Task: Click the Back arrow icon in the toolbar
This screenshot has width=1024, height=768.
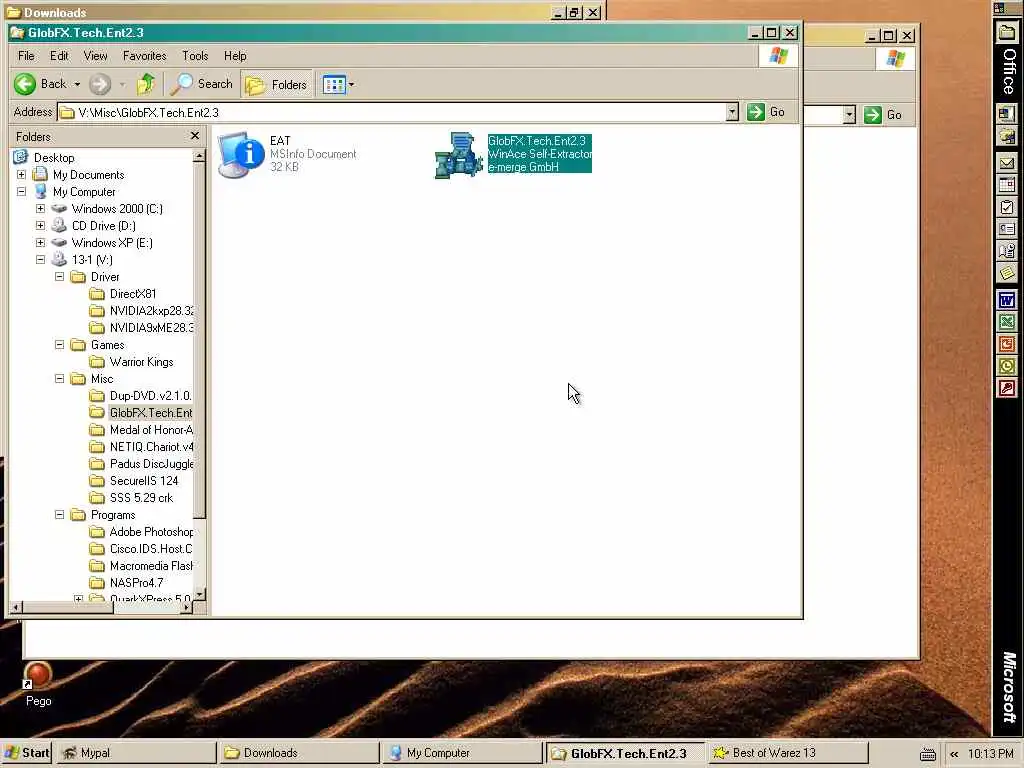Action: pos(25,84)
